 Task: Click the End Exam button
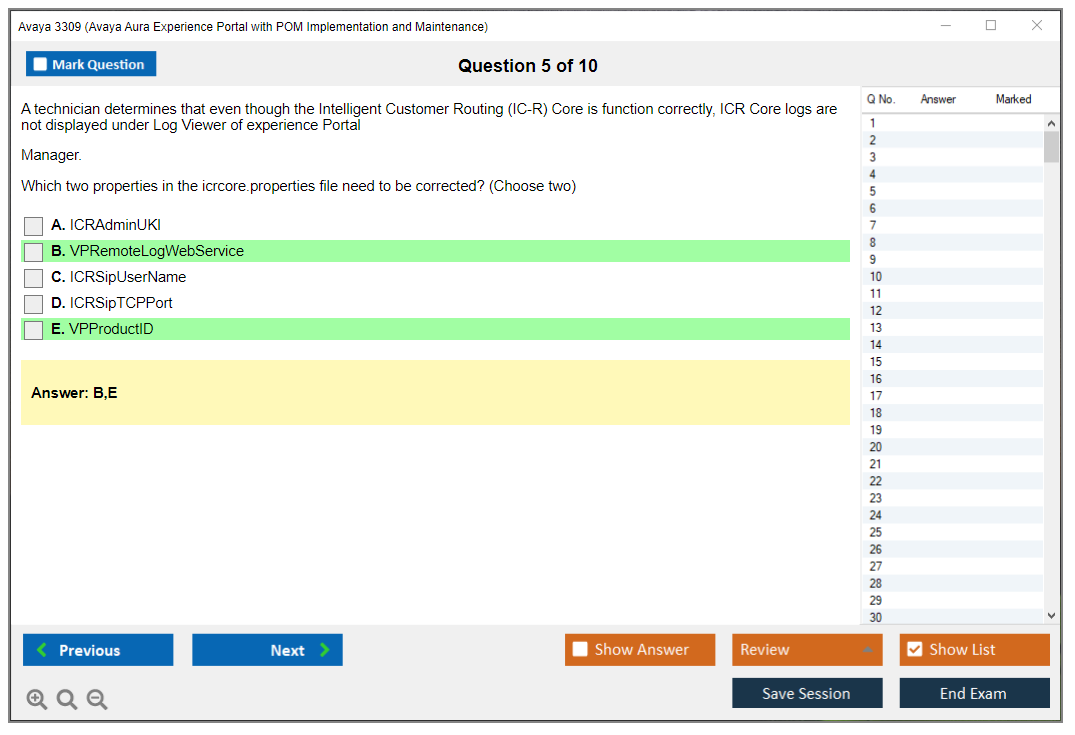coord(974,693)
